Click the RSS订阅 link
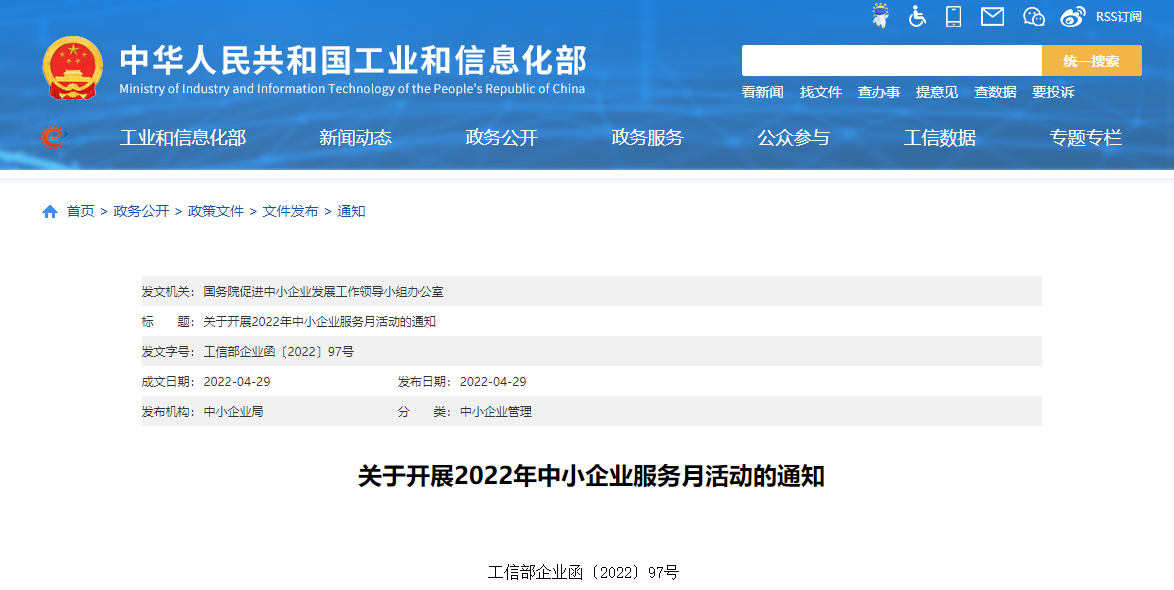 click(x=1118, y=17)
